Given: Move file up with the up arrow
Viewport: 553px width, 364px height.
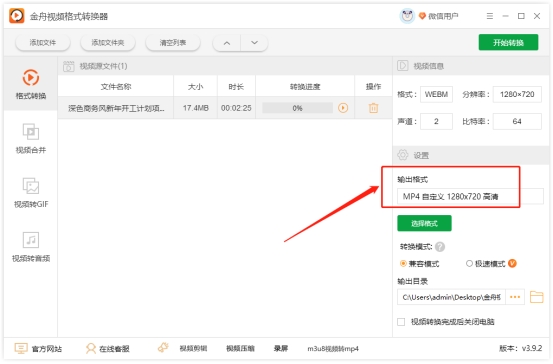Looking at the screenshot, I should (x=227, y=43).
